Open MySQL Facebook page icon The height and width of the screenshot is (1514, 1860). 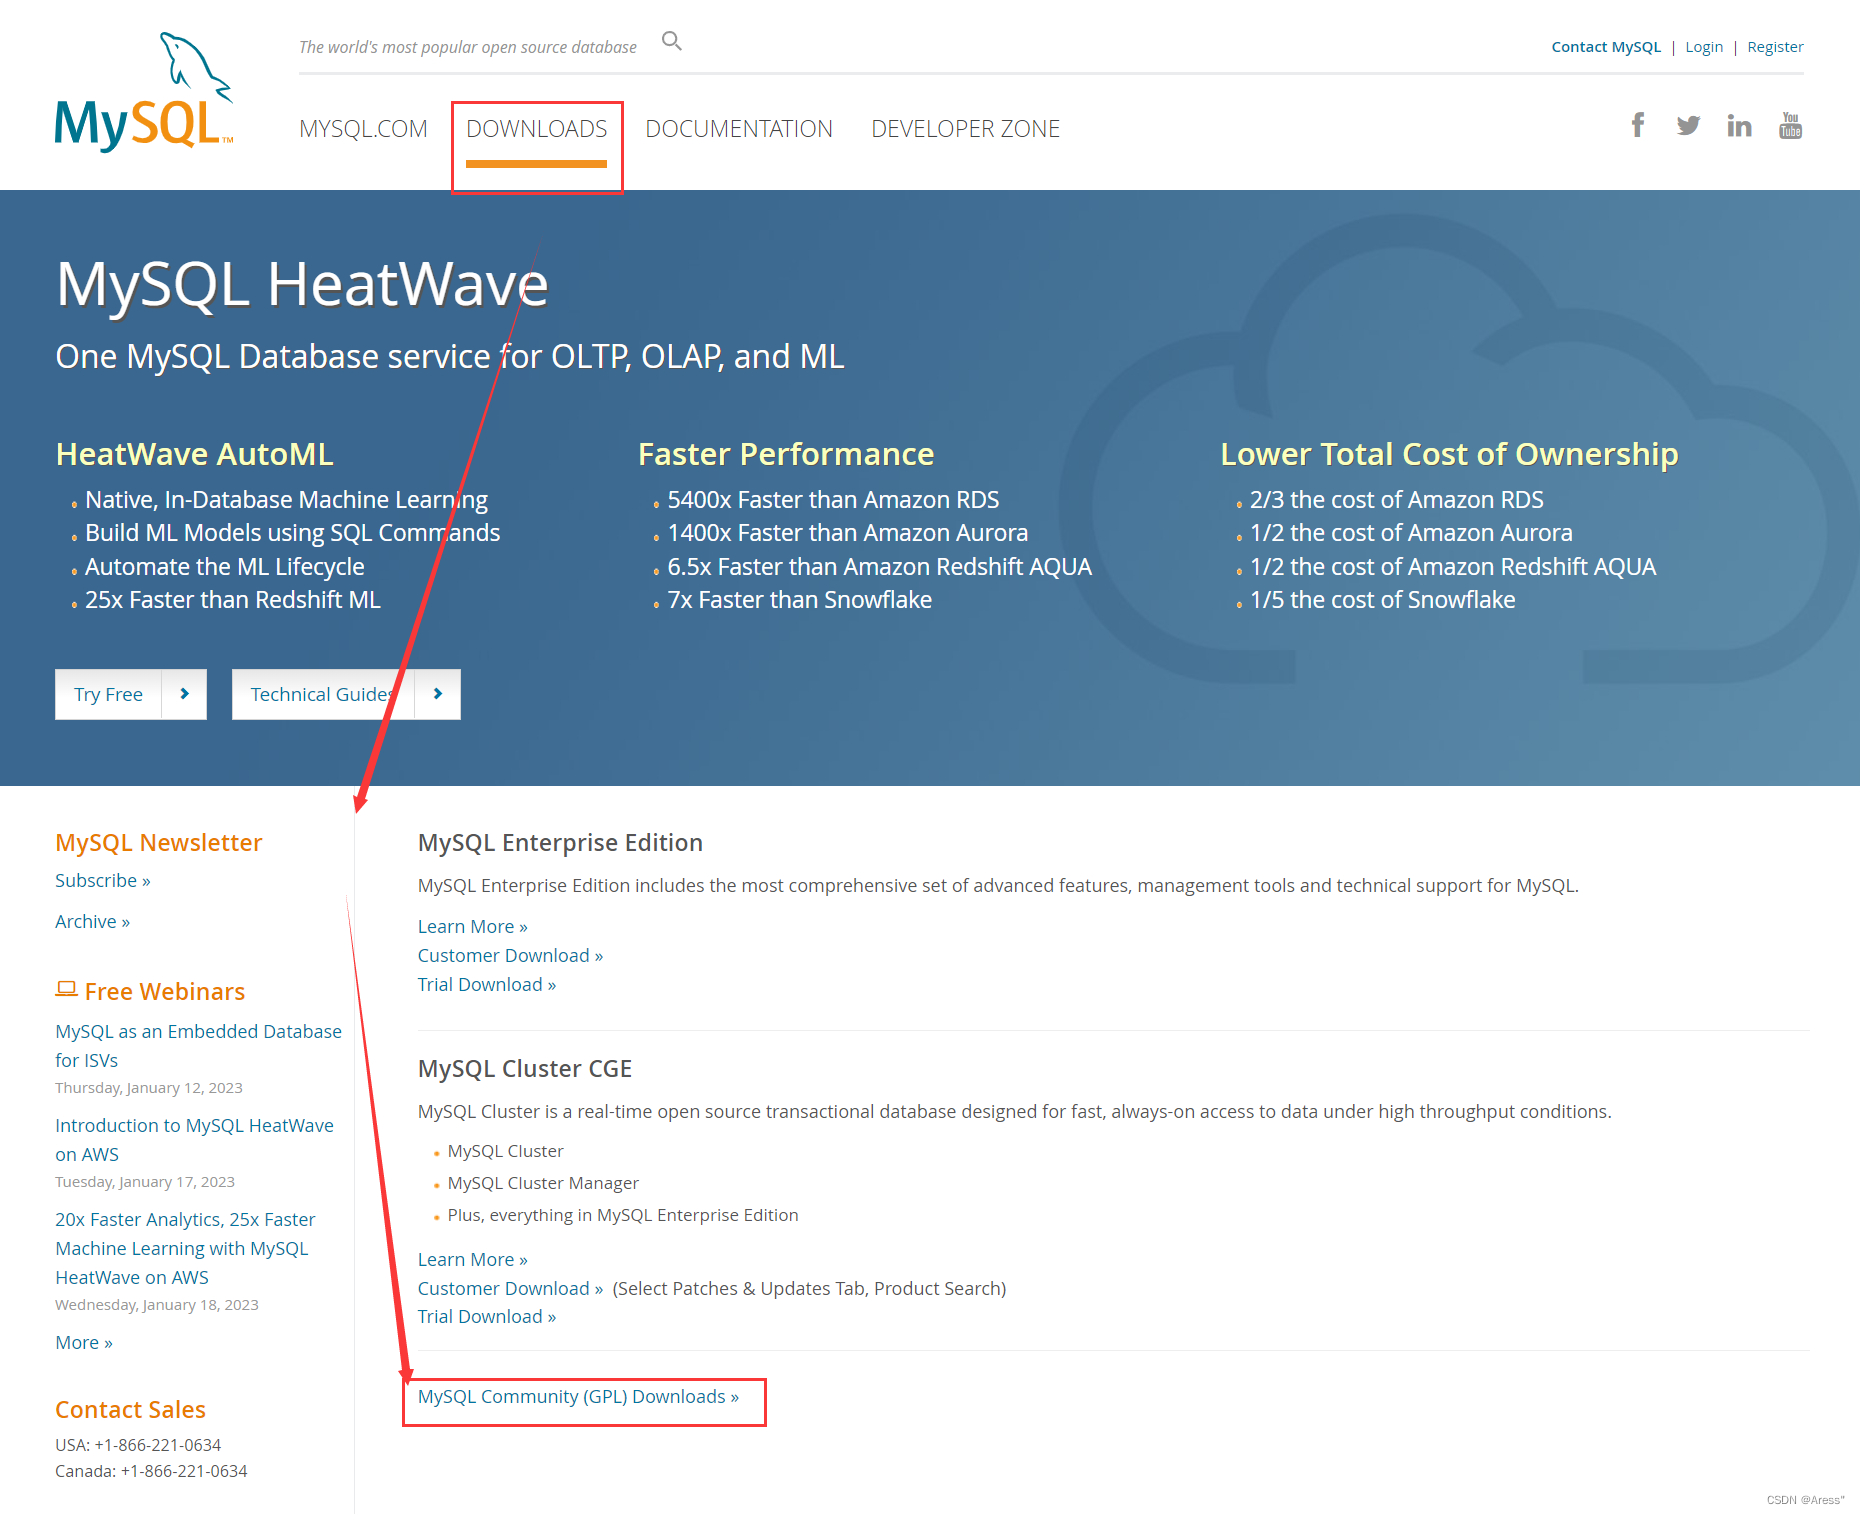(x=1638, y=125)
